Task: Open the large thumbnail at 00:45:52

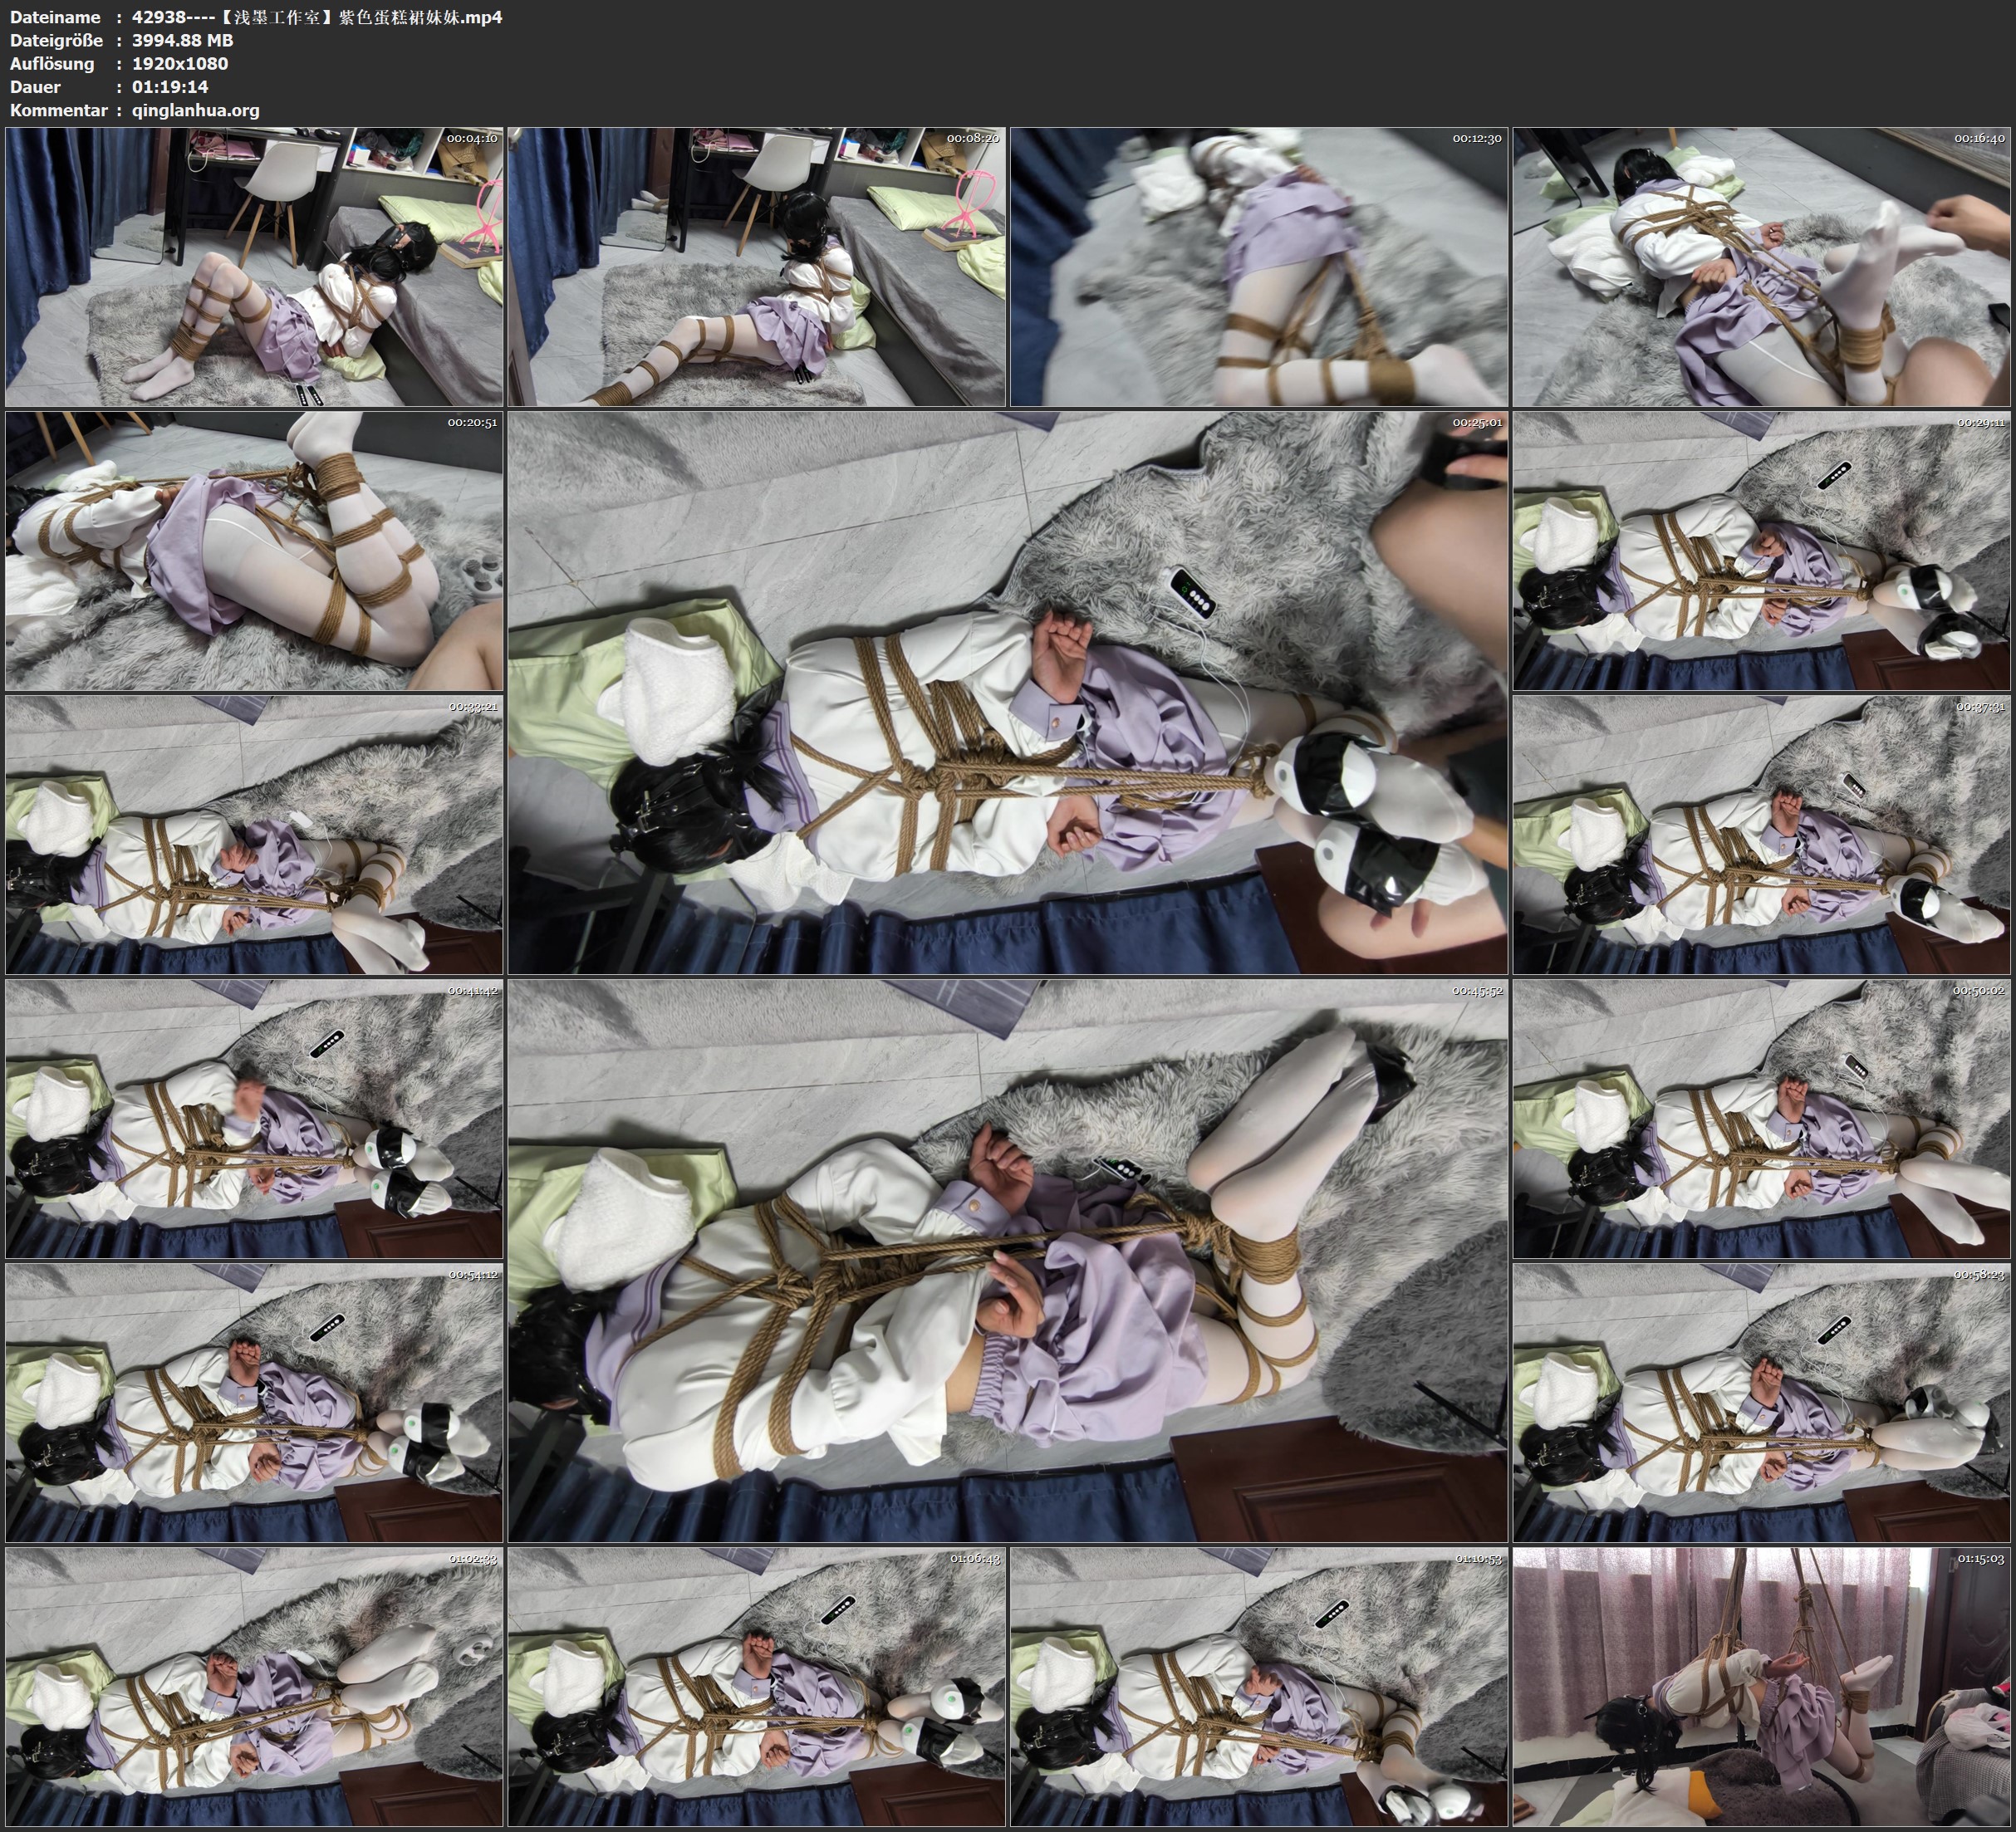Action: pos(1007,1260)
